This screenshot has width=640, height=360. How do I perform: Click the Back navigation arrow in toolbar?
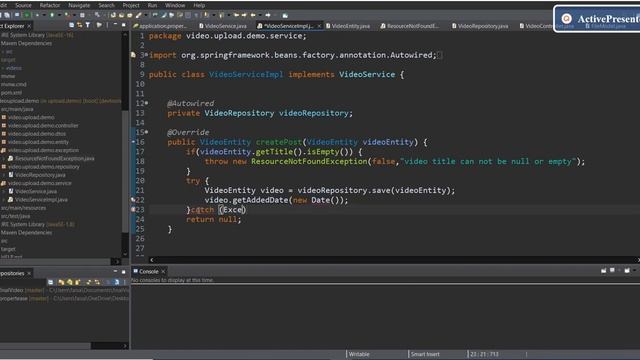tap(253, 15)
